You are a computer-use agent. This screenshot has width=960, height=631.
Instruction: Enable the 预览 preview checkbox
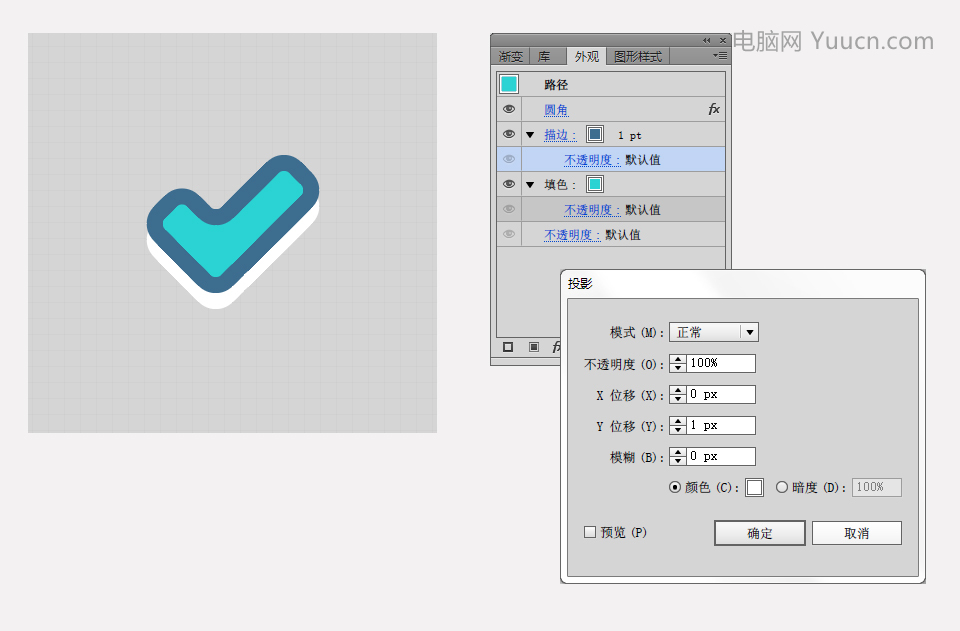(590, 532)
